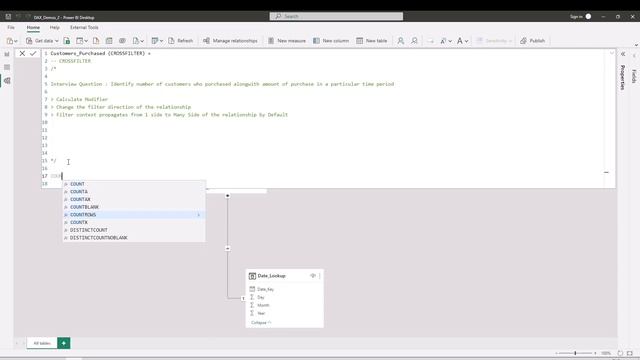This screenshot has width=640, height=360.
Task: Open the Transform data dropdown
Action: point(157,41)
